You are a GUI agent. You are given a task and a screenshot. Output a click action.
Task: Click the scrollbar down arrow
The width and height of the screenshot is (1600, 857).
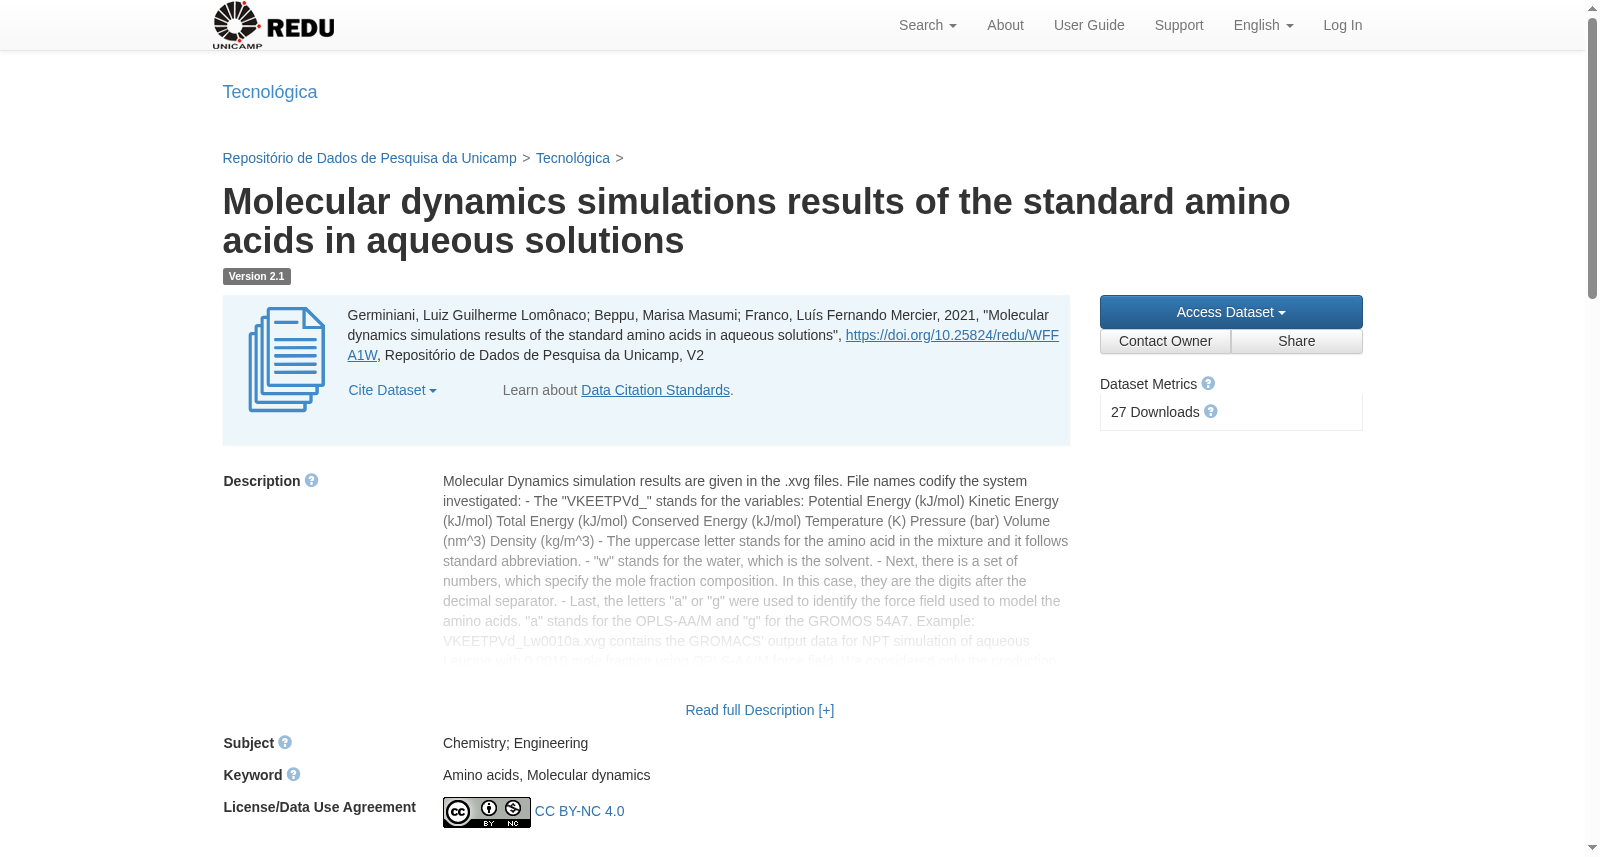(x=1592, y=848)
